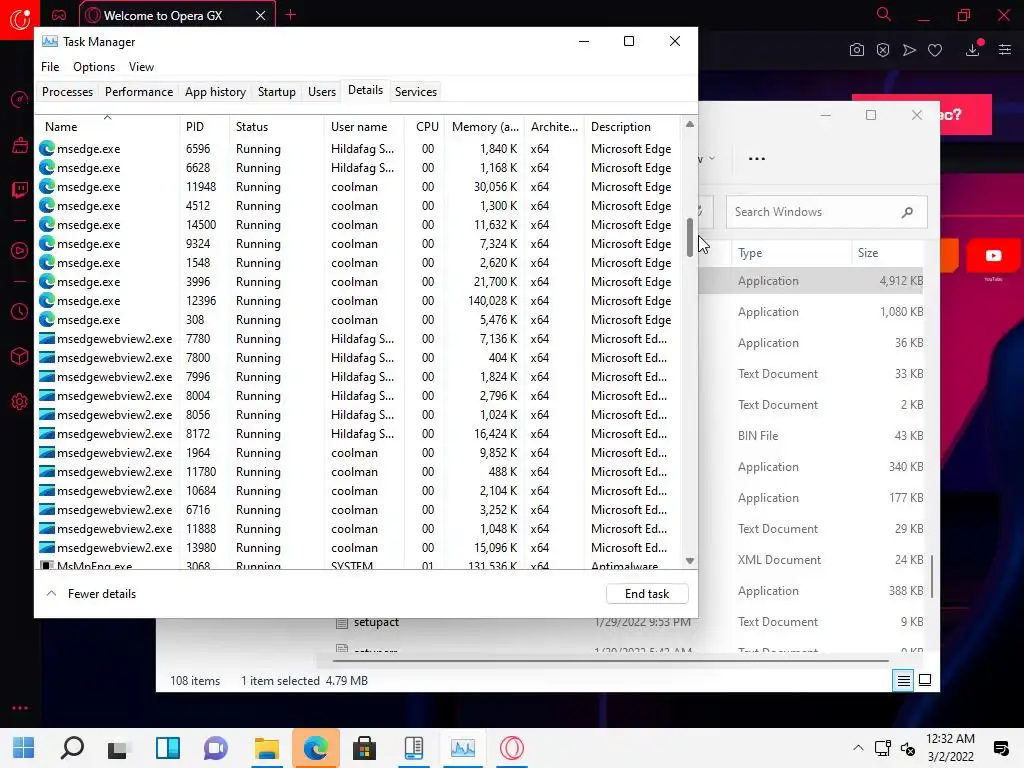The image size is (1024, 768).
Task: Sort Explorer by the Size column
Action: (x=888, y=253)
